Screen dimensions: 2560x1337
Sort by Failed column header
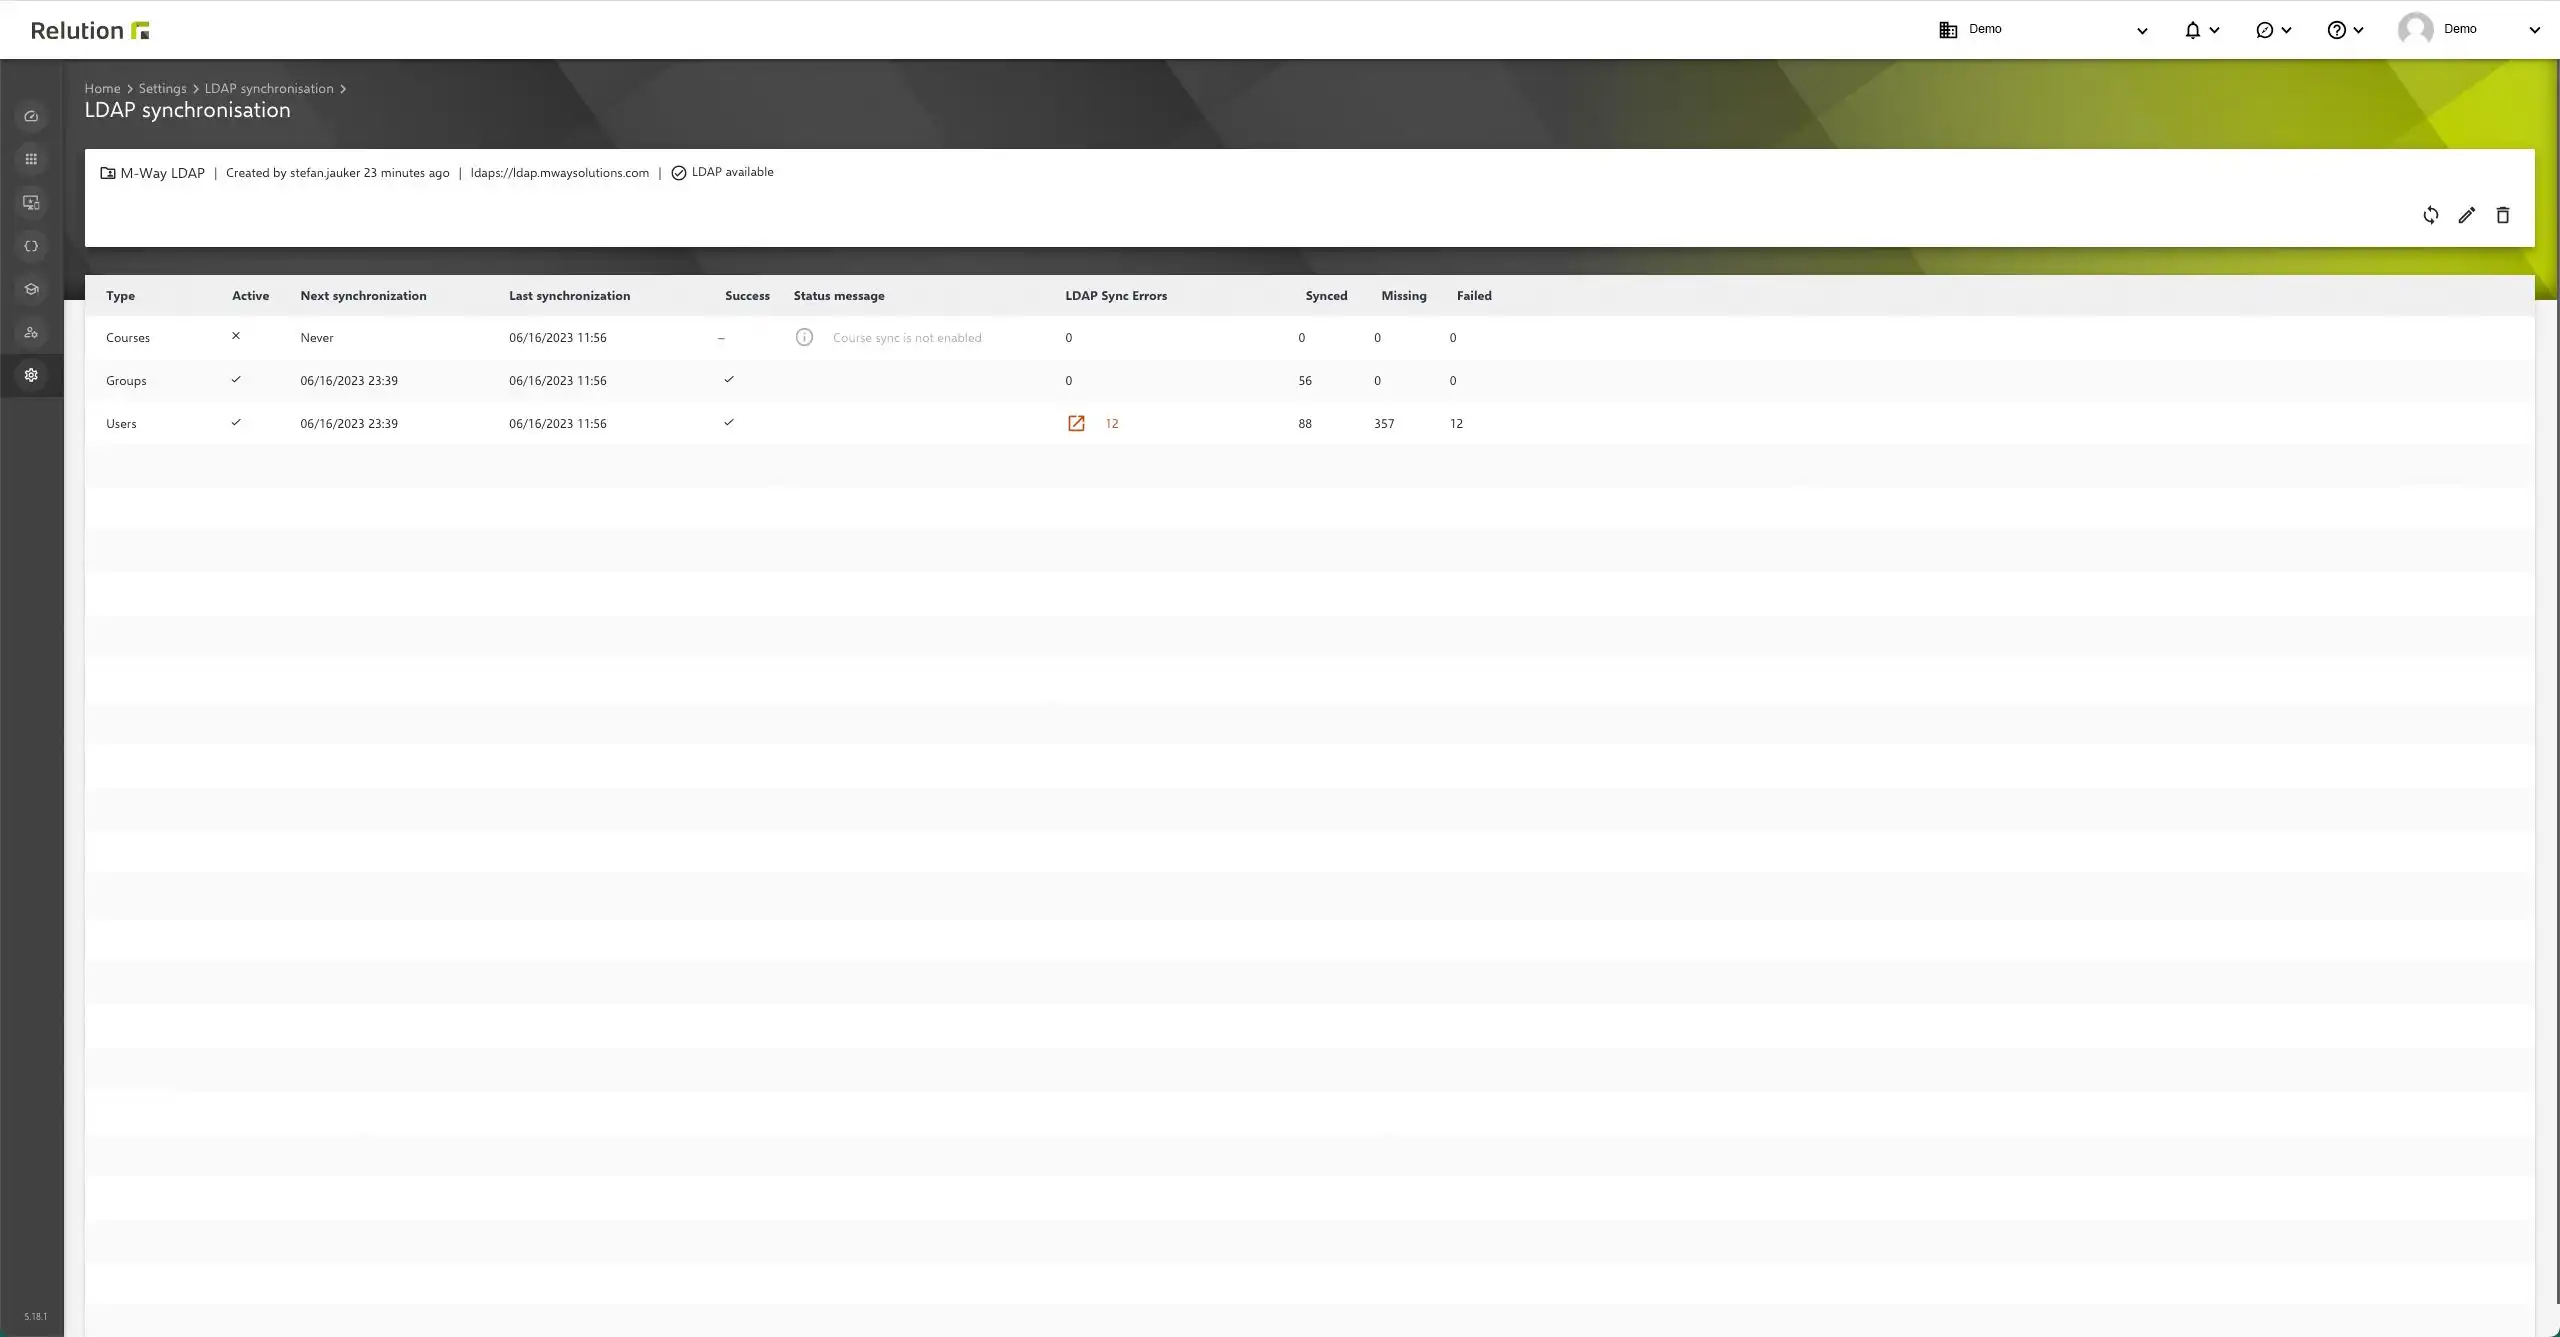(1473, 295)
